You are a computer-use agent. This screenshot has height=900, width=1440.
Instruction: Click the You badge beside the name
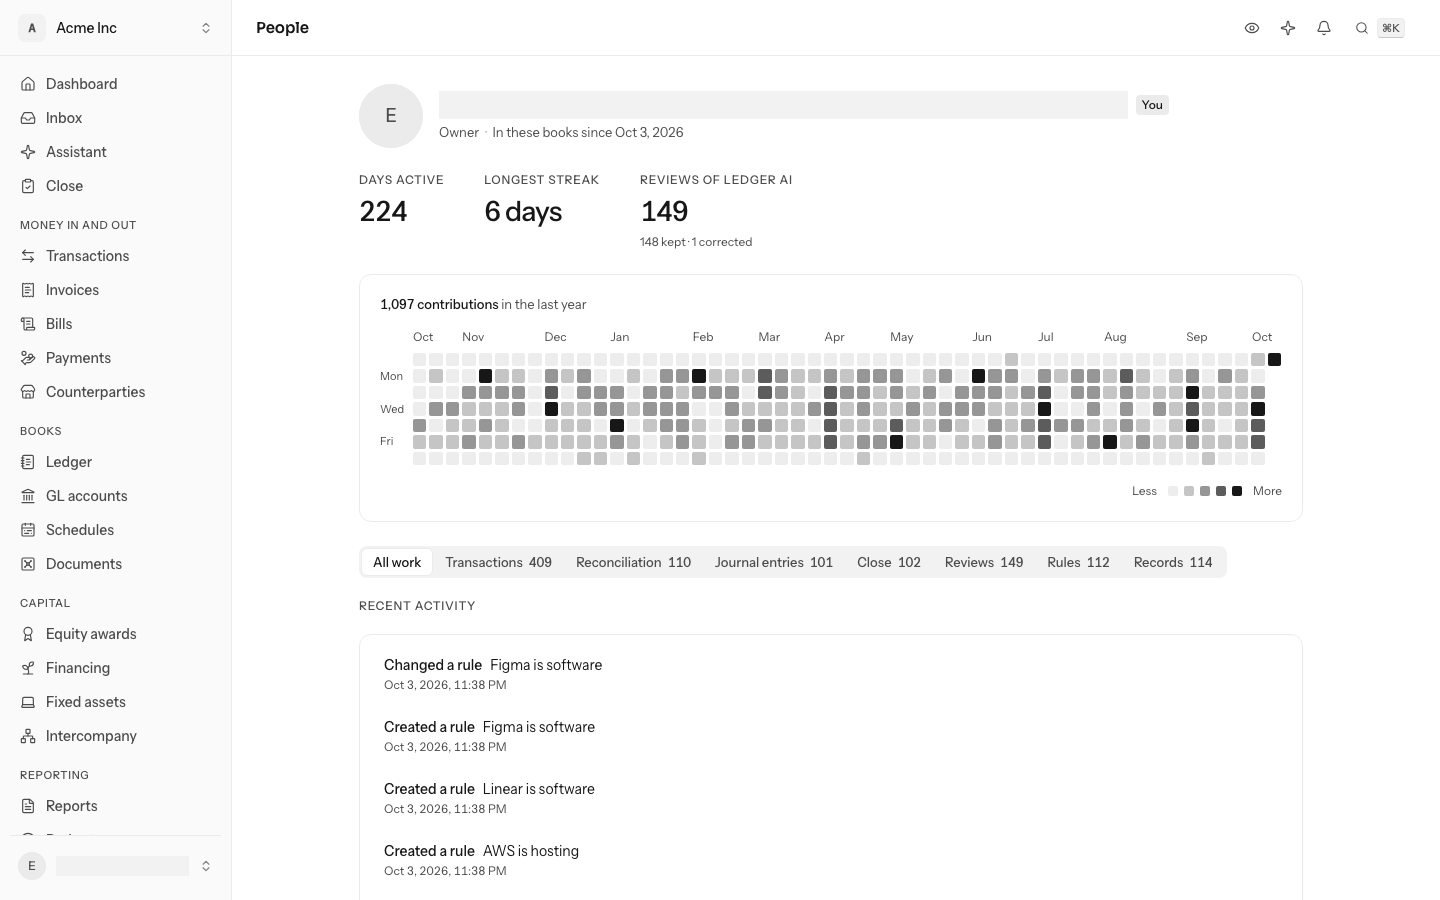[1152, 105]
